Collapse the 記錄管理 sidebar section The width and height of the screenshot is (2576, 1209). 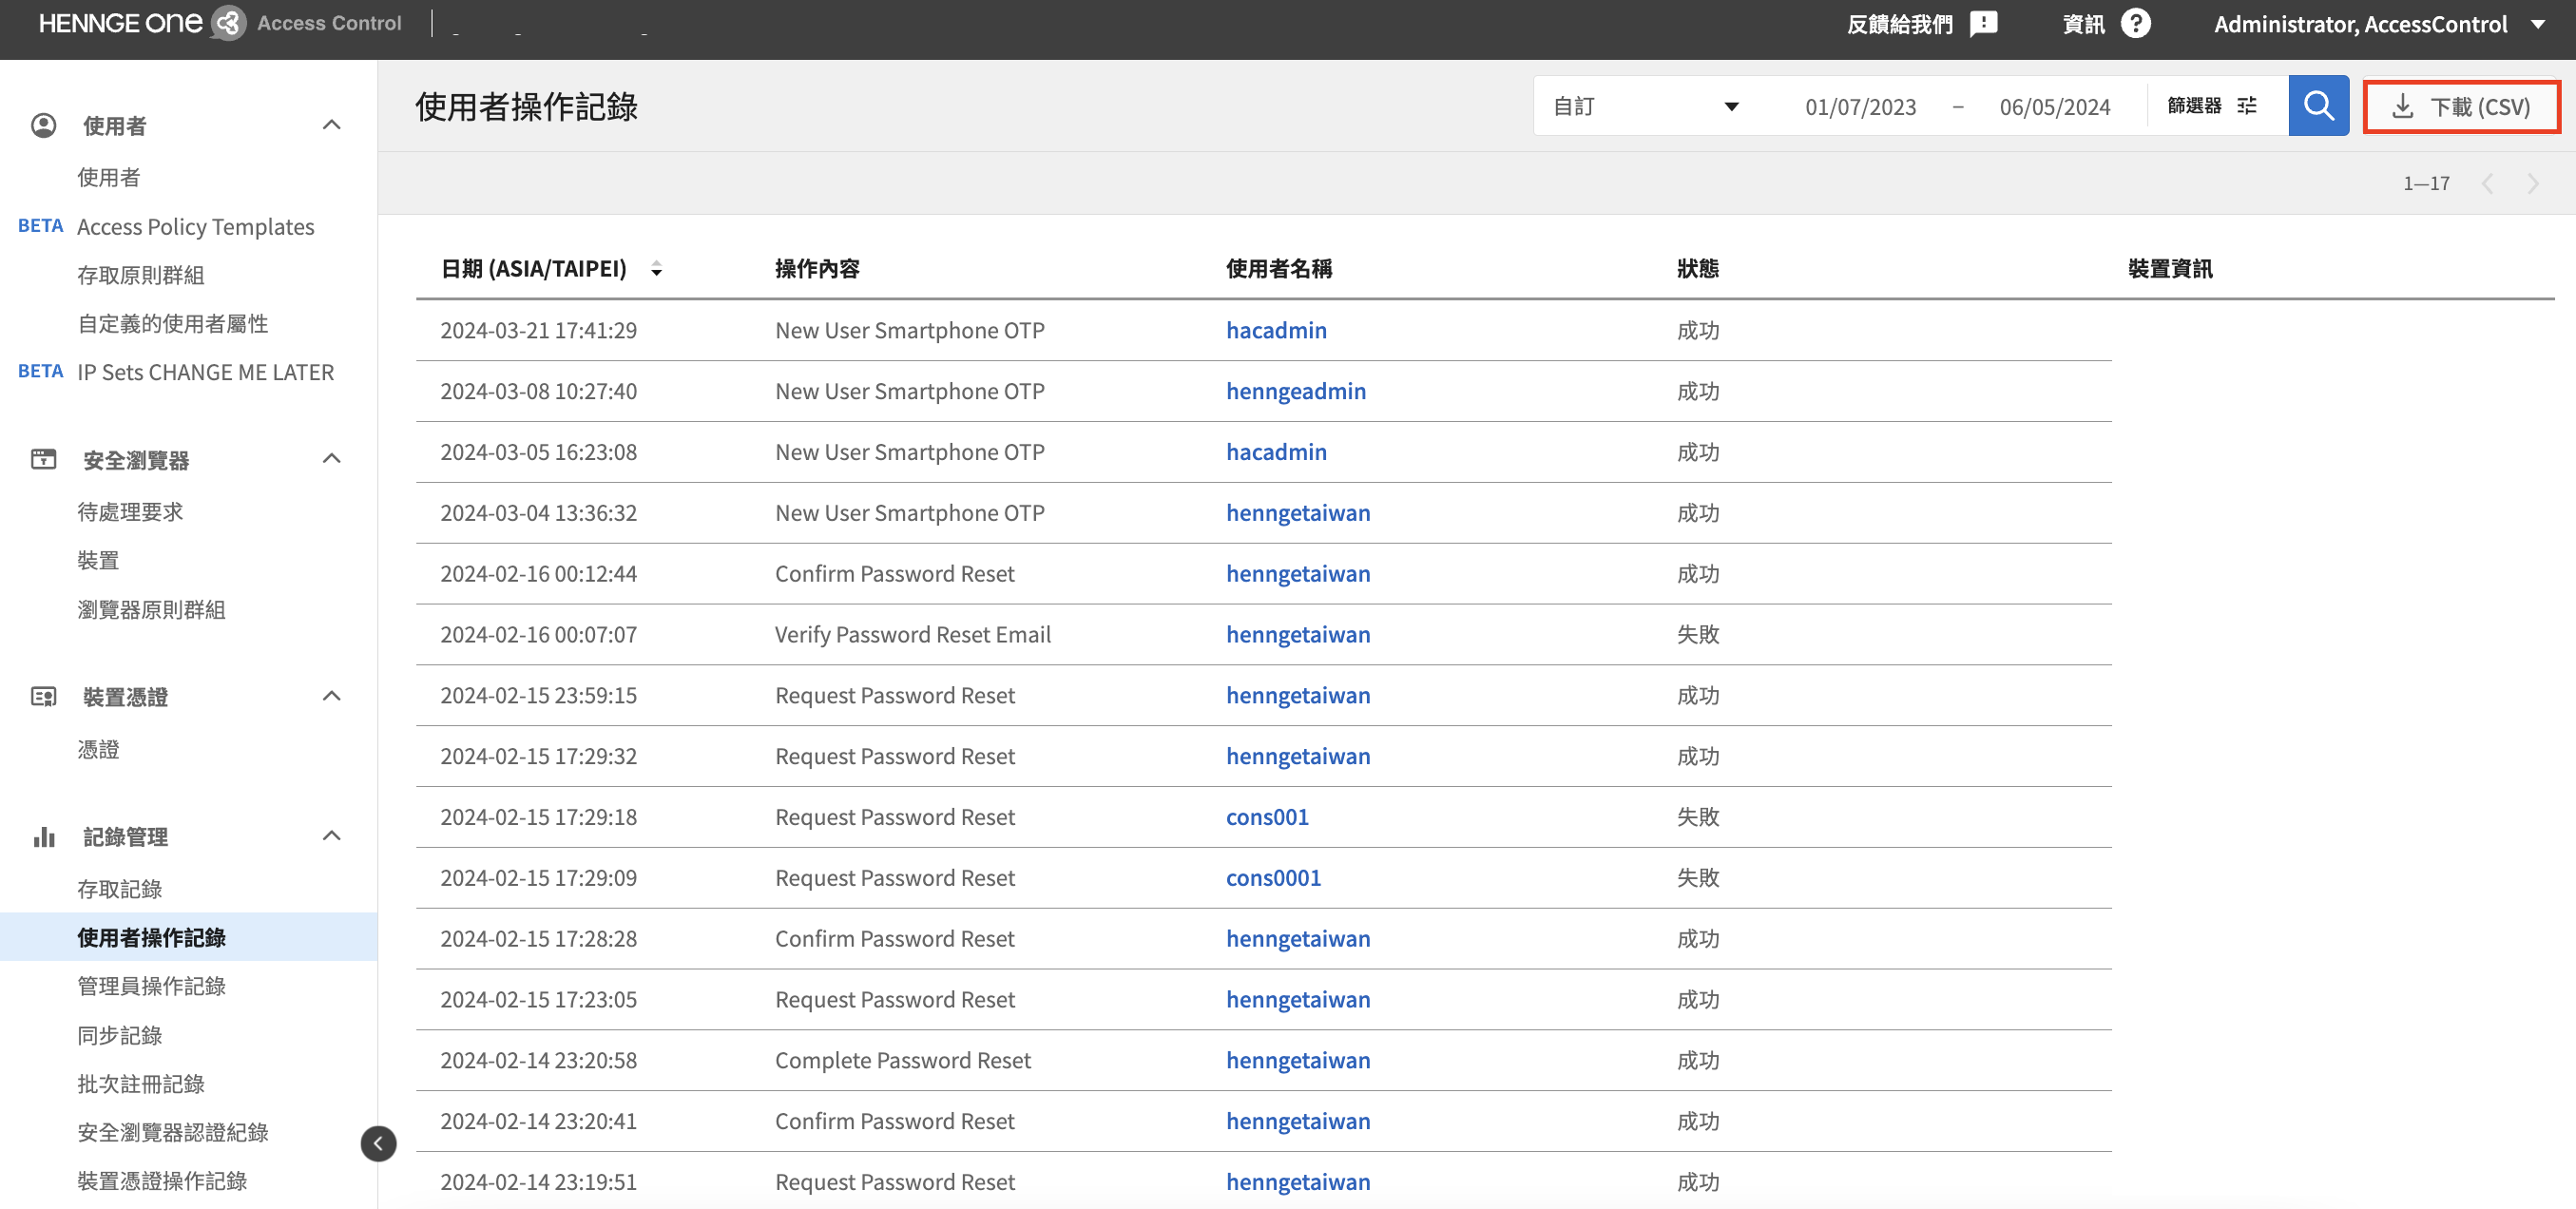pos(332,836)
